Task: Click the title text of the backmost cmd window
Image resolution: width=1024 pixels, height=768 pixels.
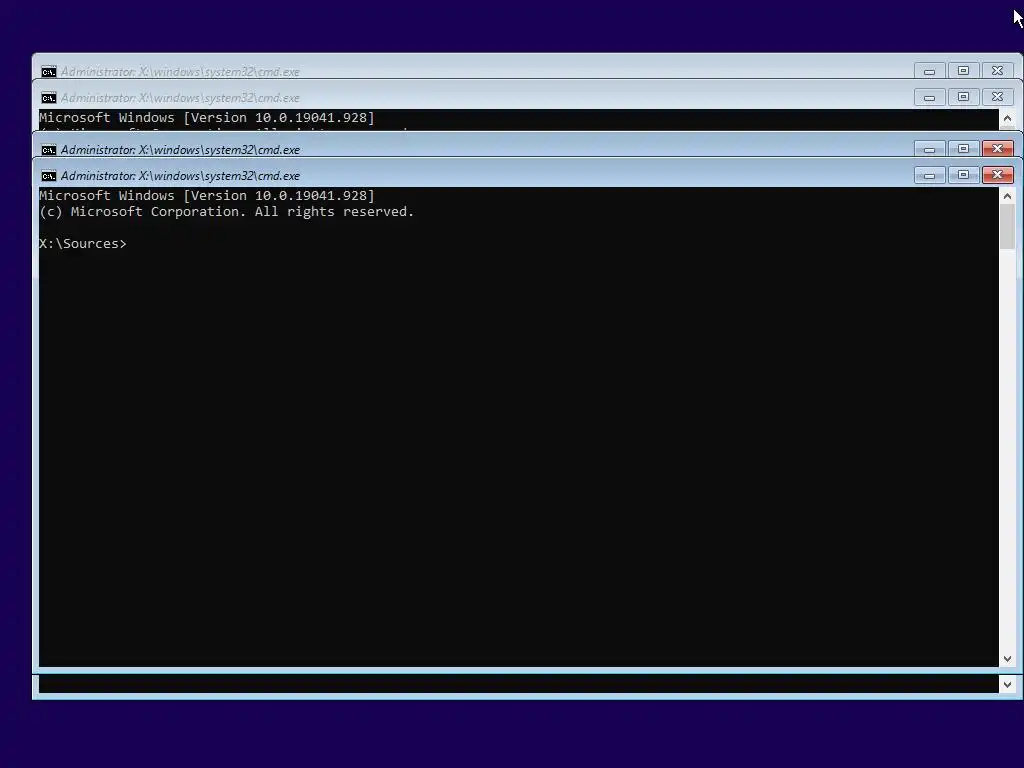Action: tap(180, 72)
